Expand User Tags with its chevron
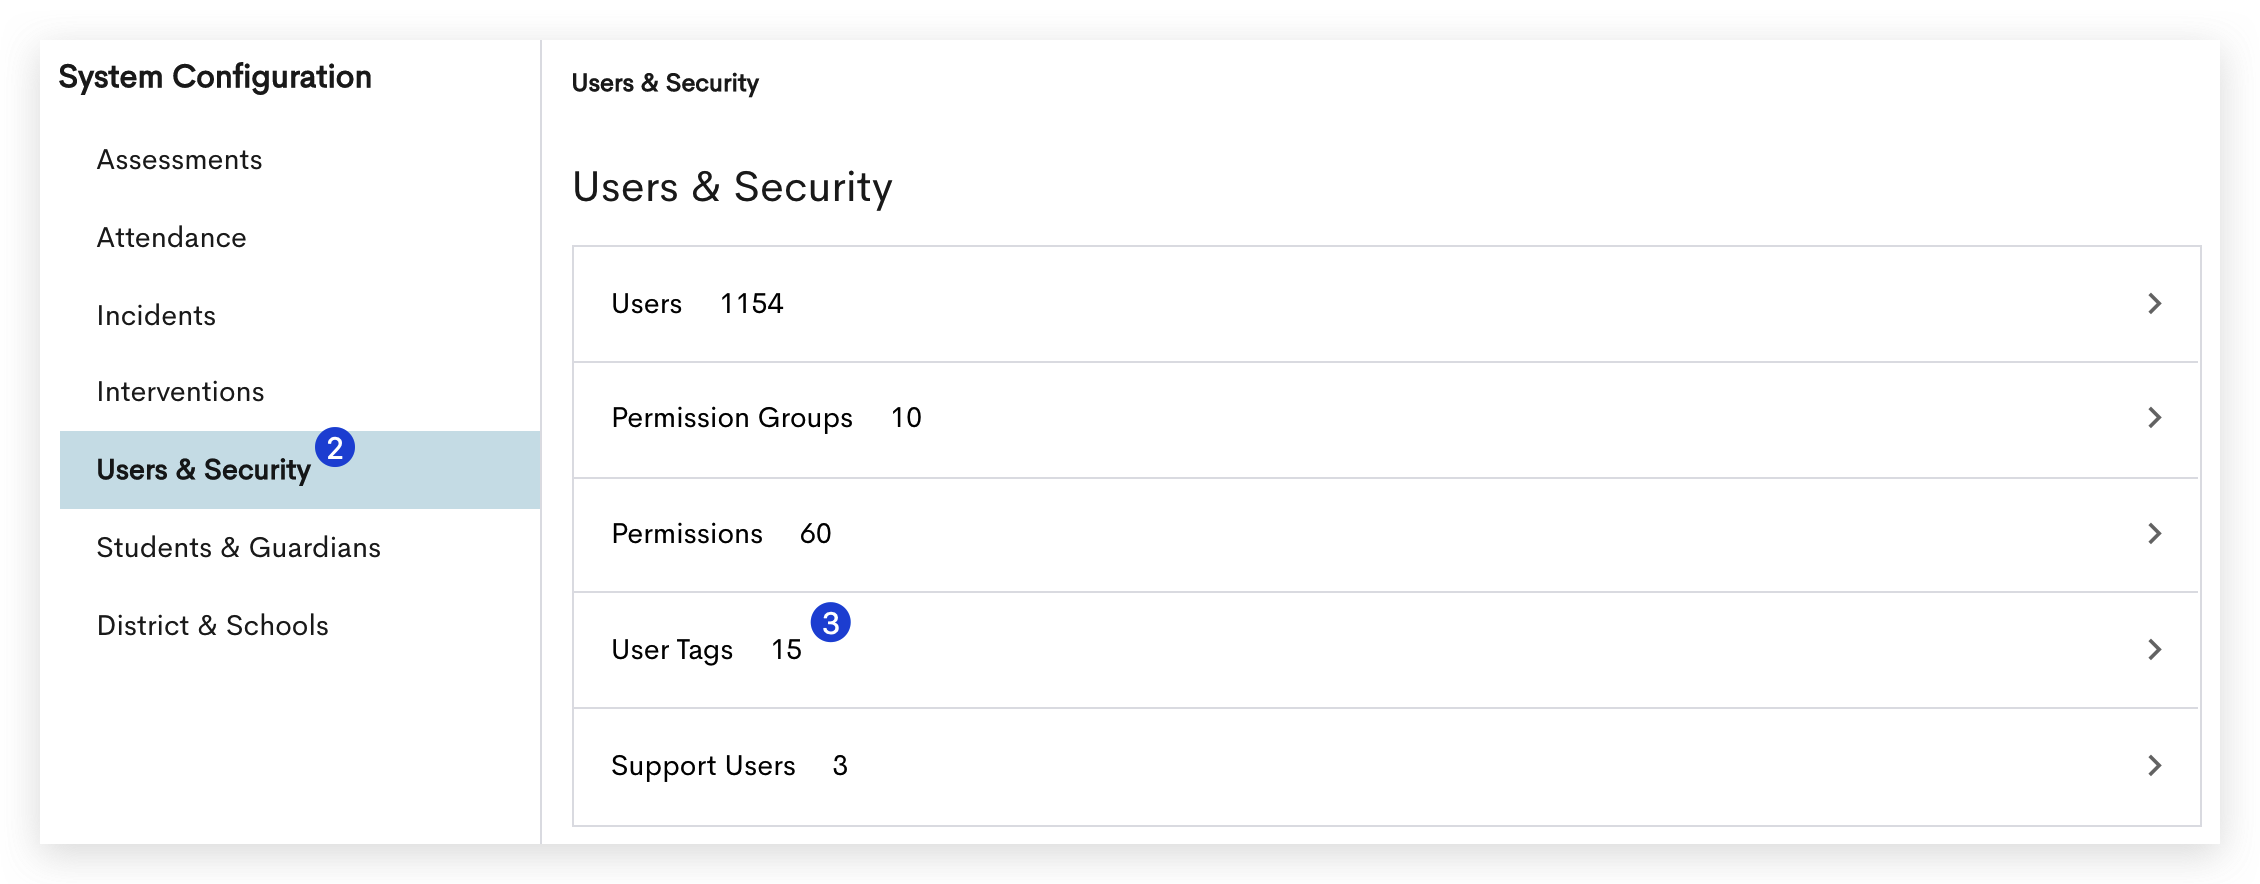The width and height of the screenshot is (2260, 884). [x=2154, y=650]
